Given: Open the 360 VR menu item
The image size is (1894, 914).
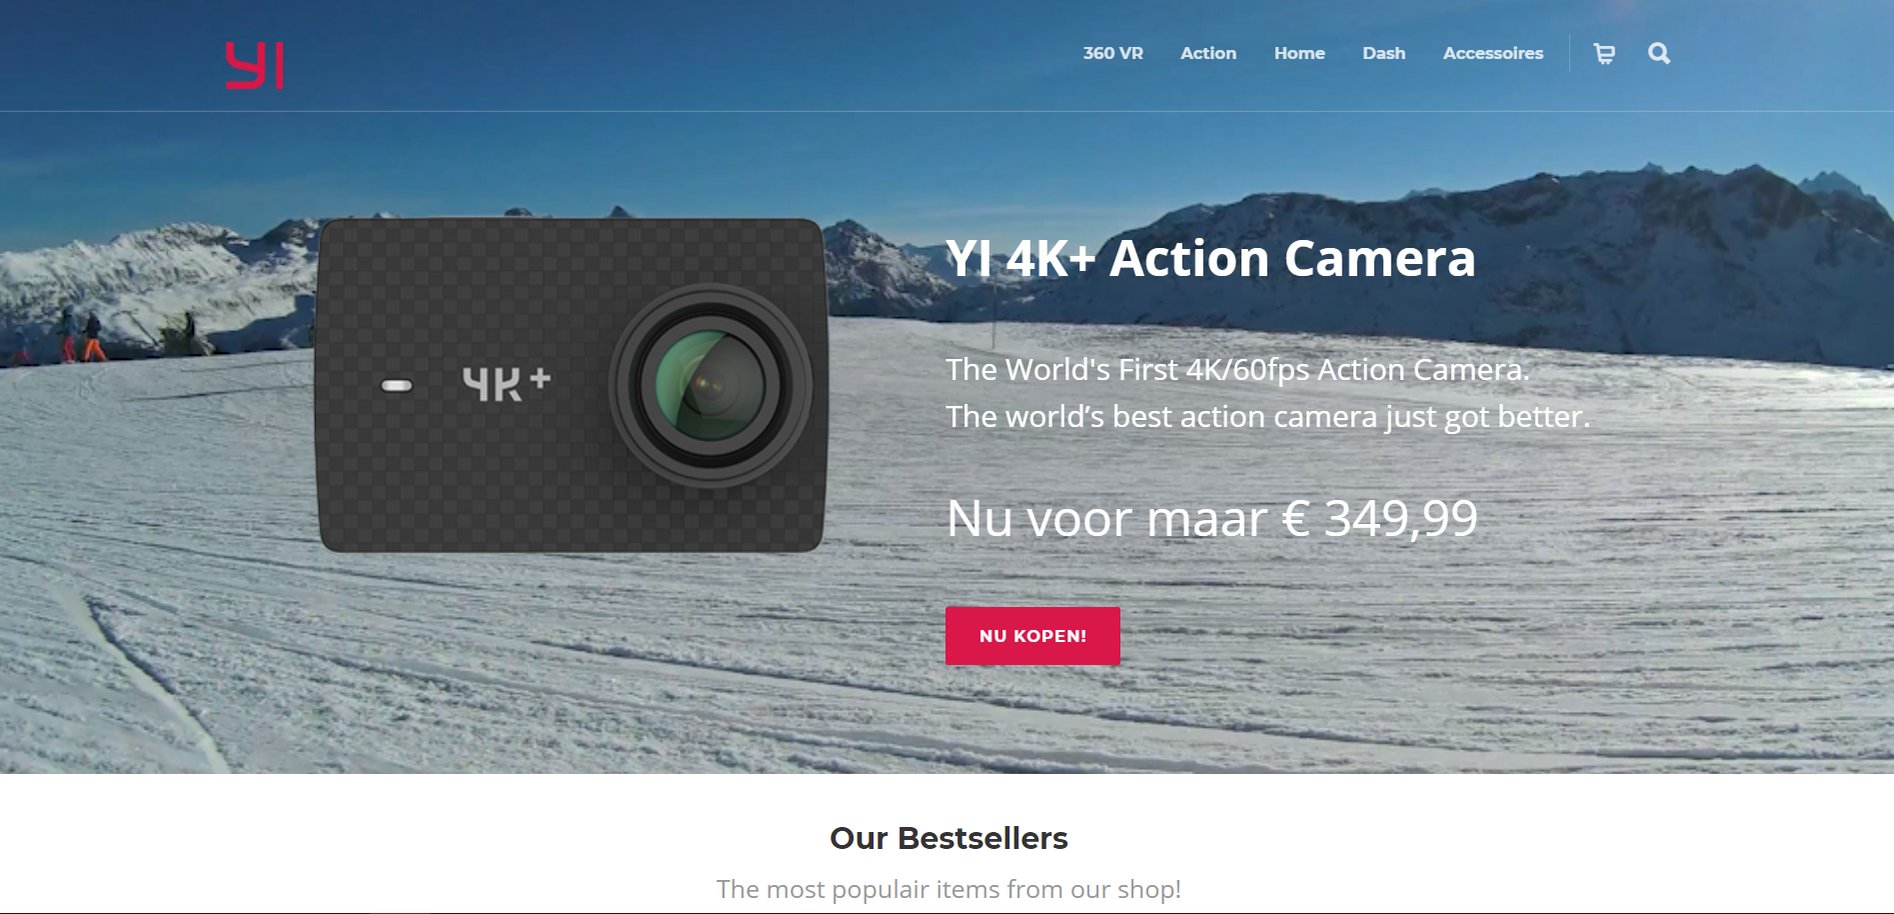Looking at the screenshot, I should pyautogui.click(x=1113, y=53).
